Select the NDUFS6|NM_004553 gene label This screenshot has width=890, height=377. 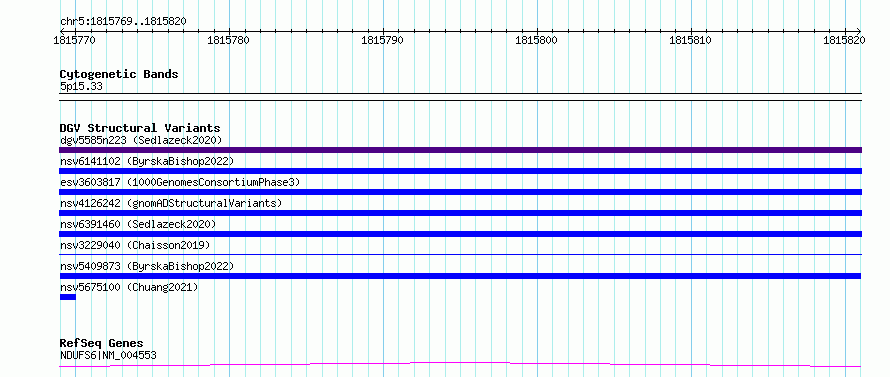(108, 355)
